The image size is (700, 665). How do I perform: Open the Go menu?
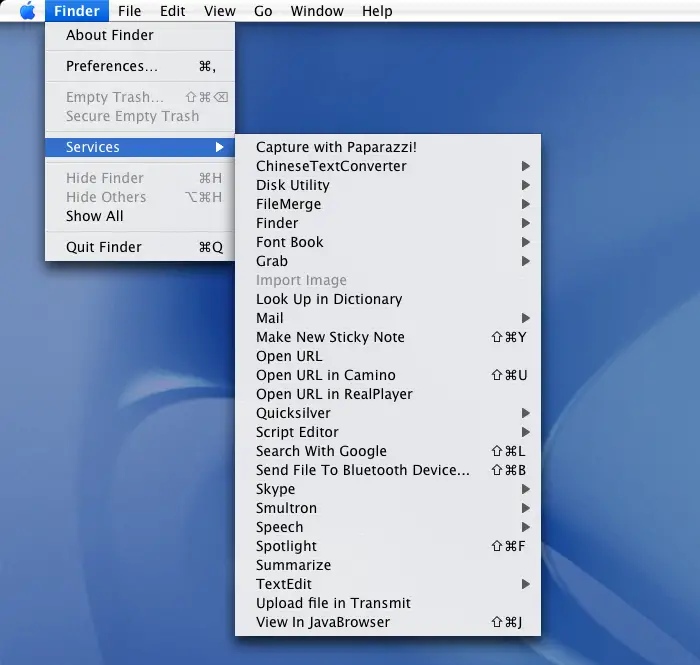(263, 11)
